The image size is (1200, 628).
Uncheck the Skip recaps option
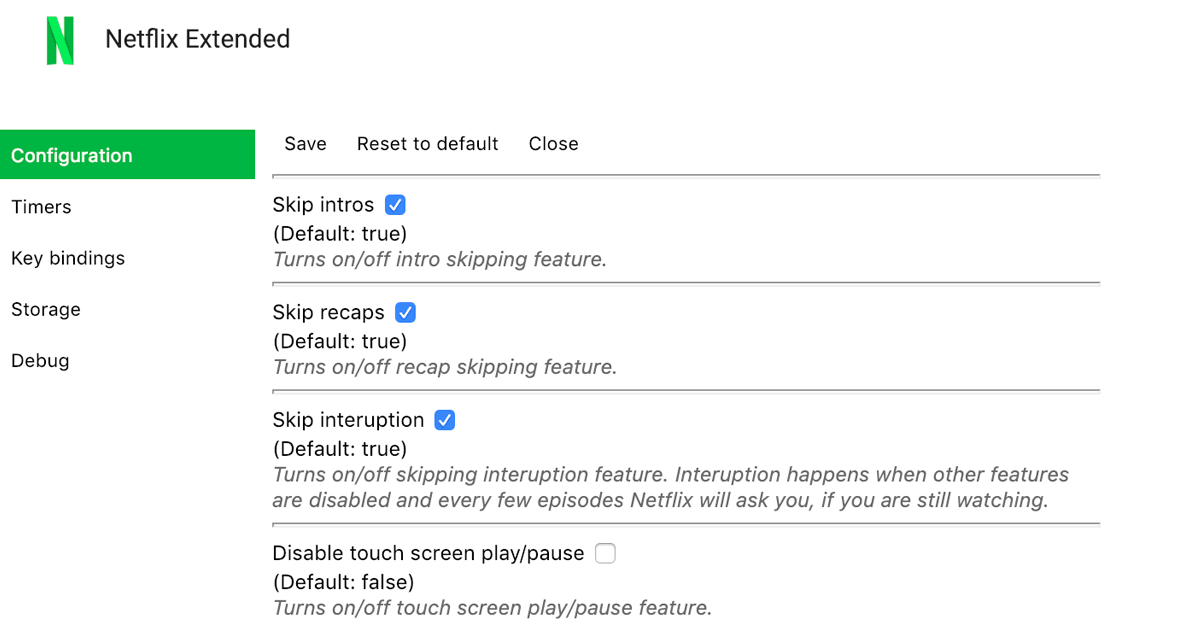[x=405, y=312]
